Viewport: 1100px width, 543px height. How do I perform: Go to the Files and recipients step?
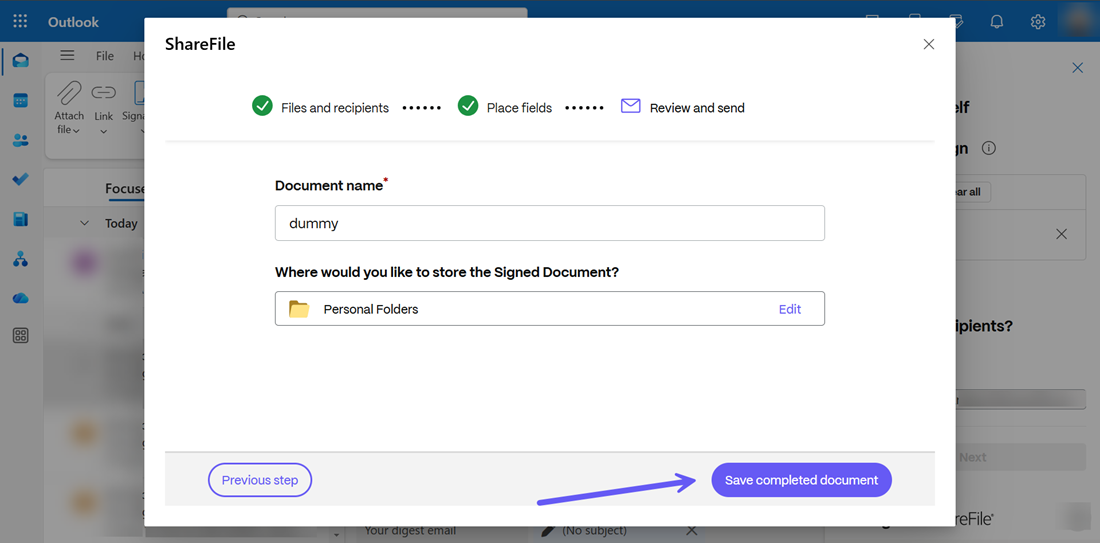[x=335, y=108]
